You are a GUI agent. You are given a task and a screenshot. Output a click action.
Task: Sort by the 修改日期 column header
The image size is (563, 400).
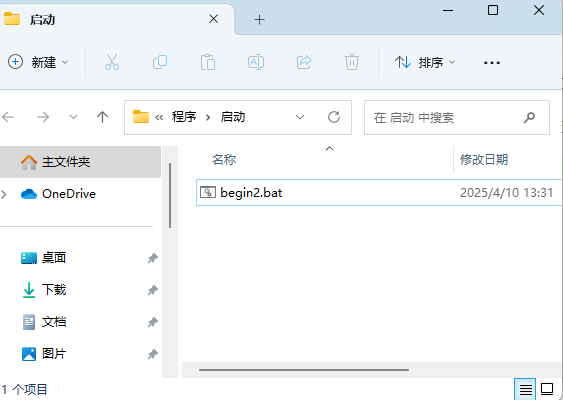tap(484, 159)
